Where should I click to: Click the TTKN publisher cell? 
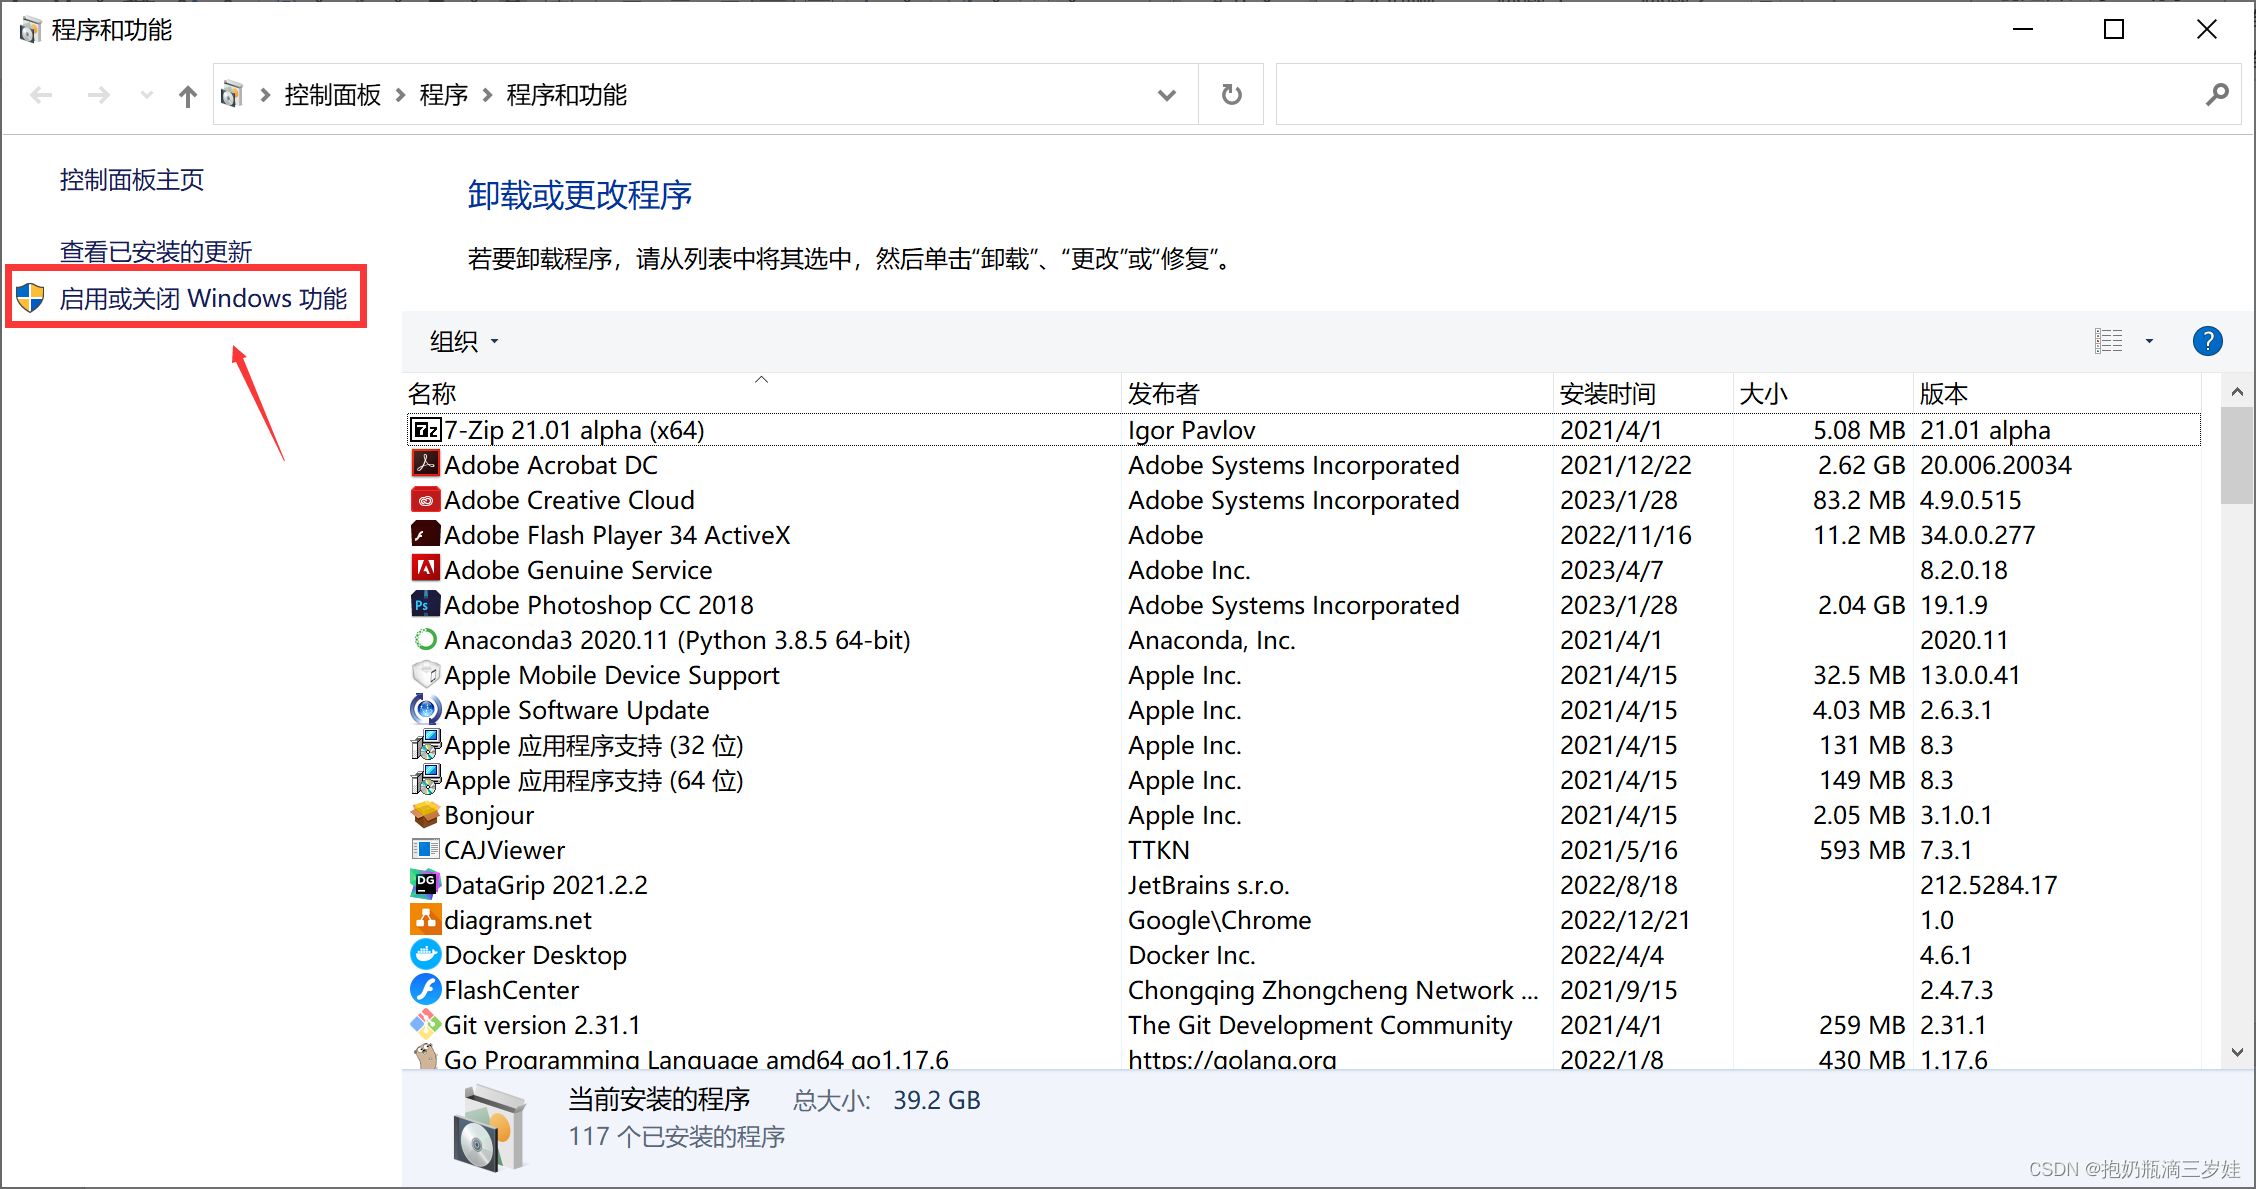[1158, 850]
